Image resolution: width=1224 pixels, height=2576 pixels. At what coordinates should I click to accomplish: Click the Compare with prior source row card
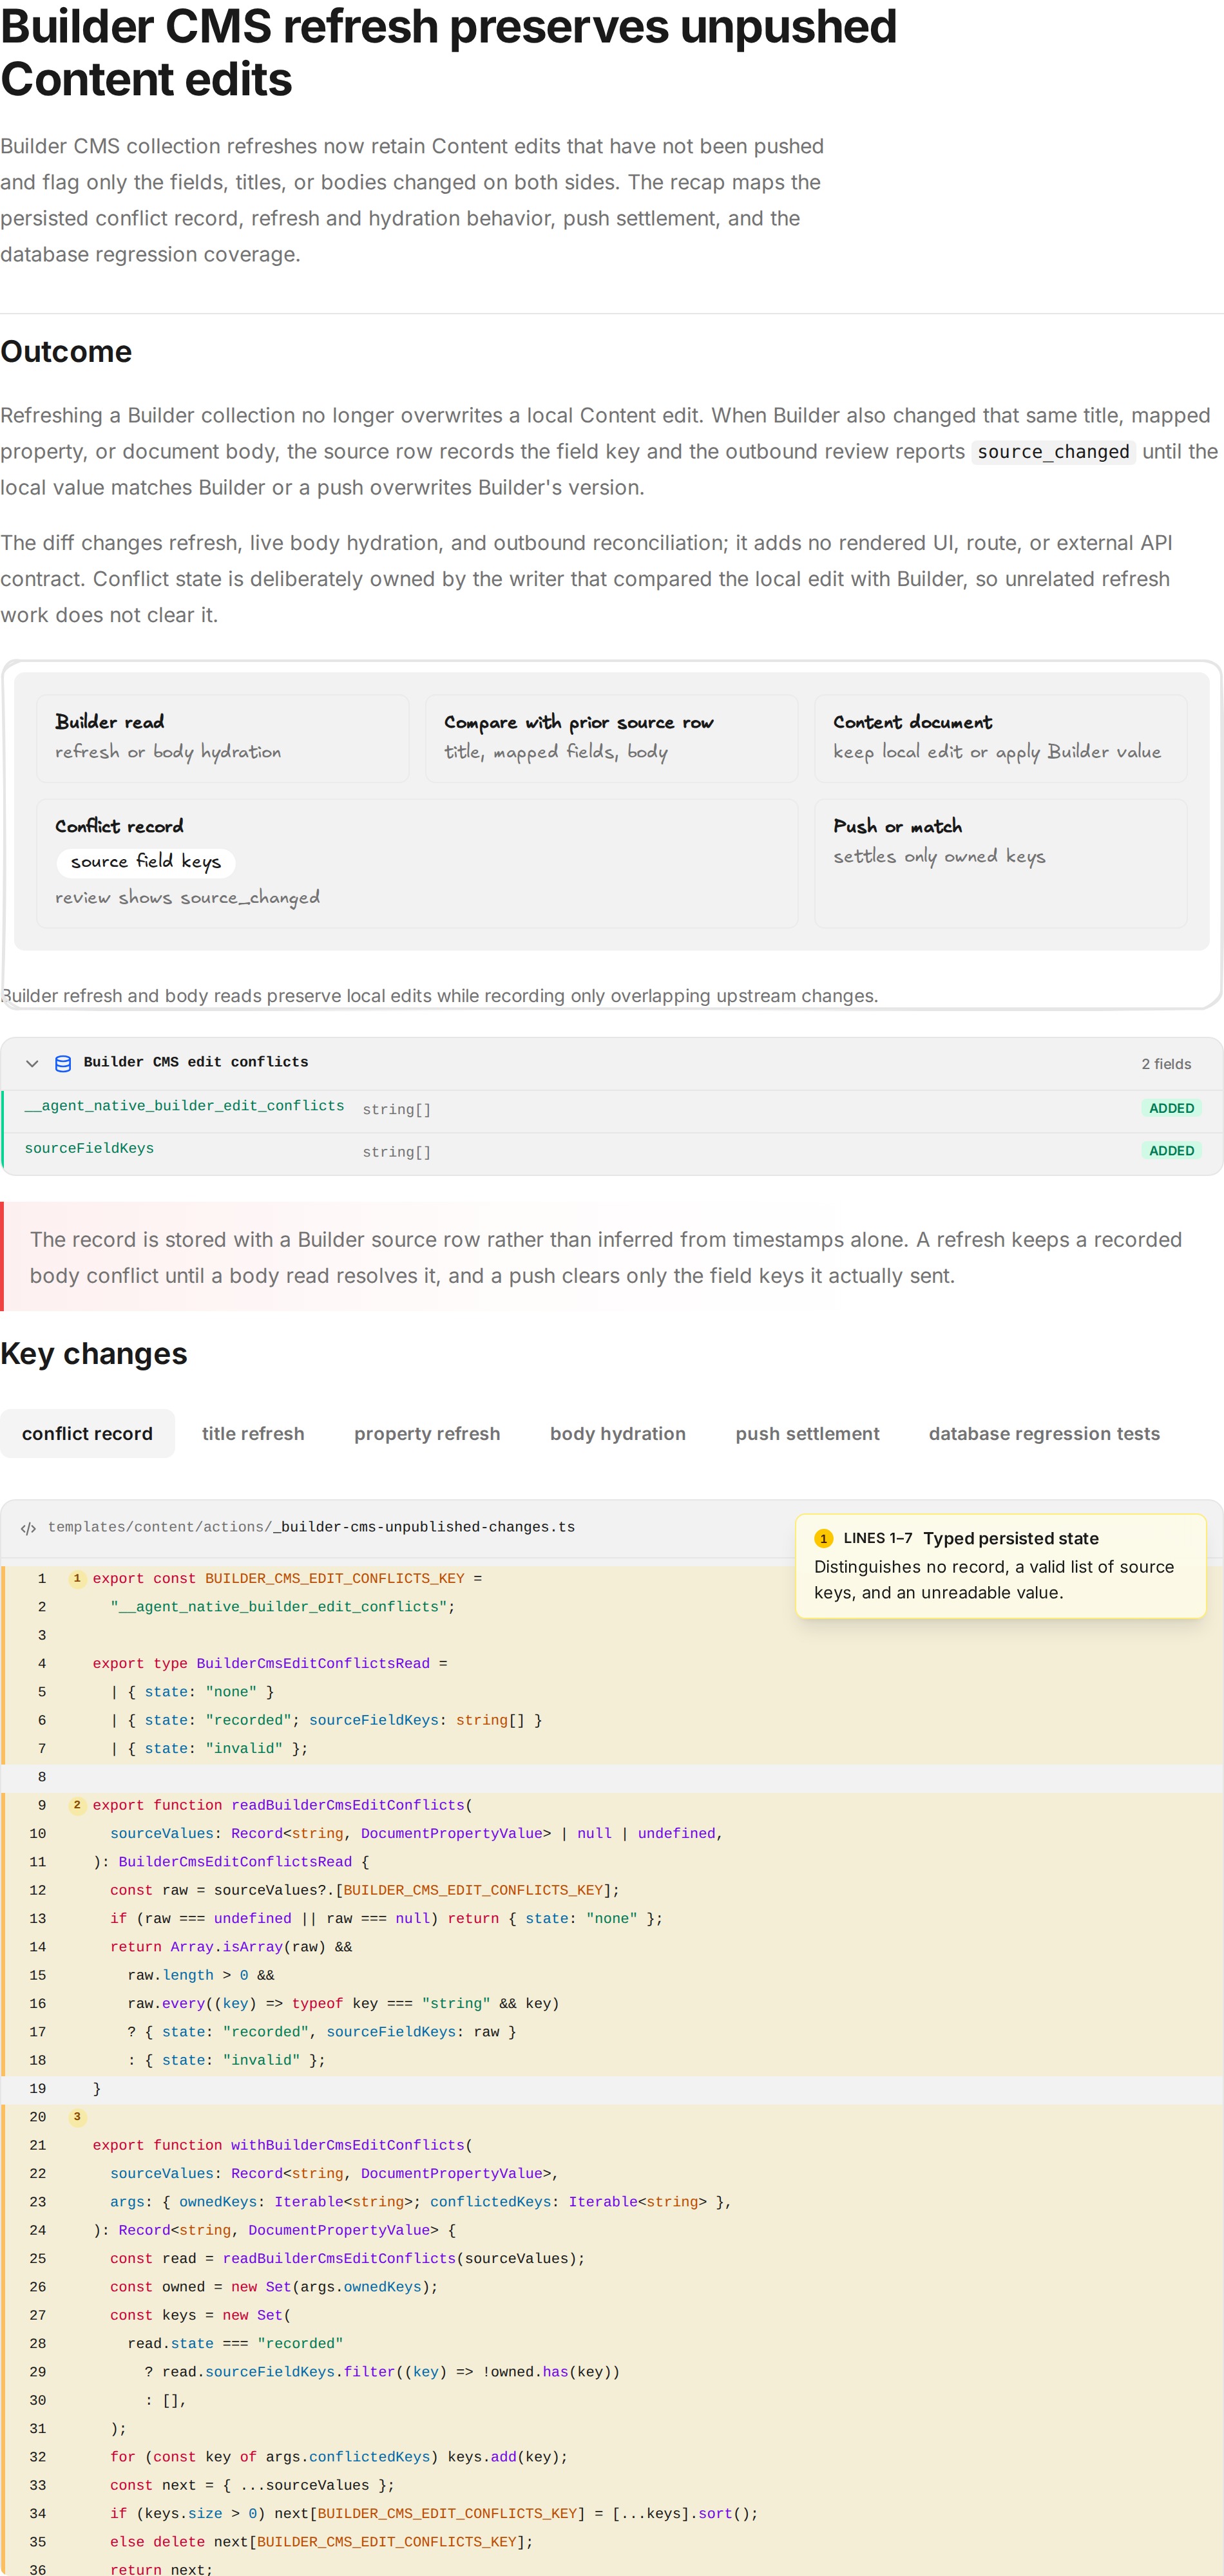[x=611, y=738]
